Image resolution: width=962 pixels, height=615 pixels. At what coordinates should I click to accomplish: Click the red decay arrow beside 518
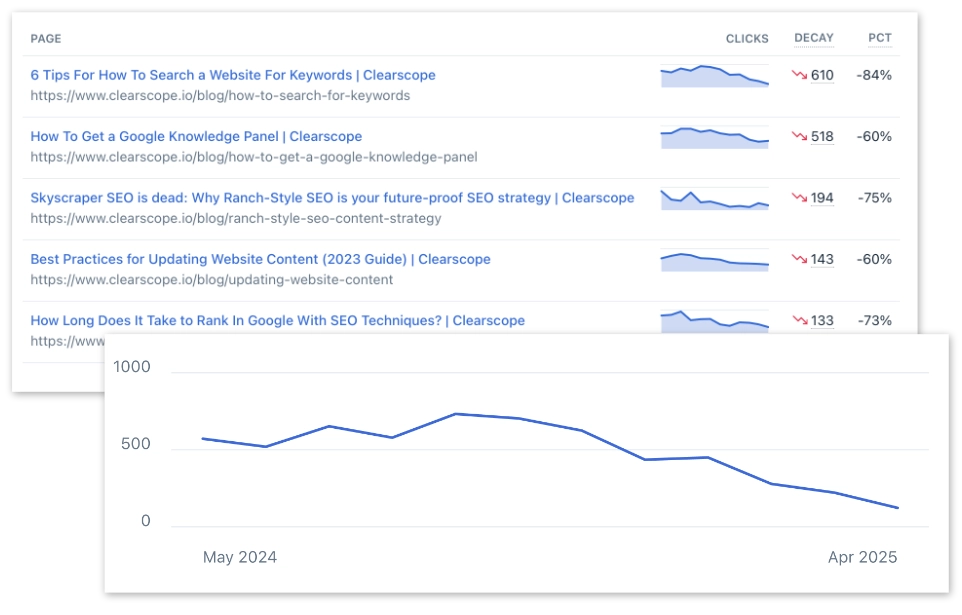click(x=797, y=137)
